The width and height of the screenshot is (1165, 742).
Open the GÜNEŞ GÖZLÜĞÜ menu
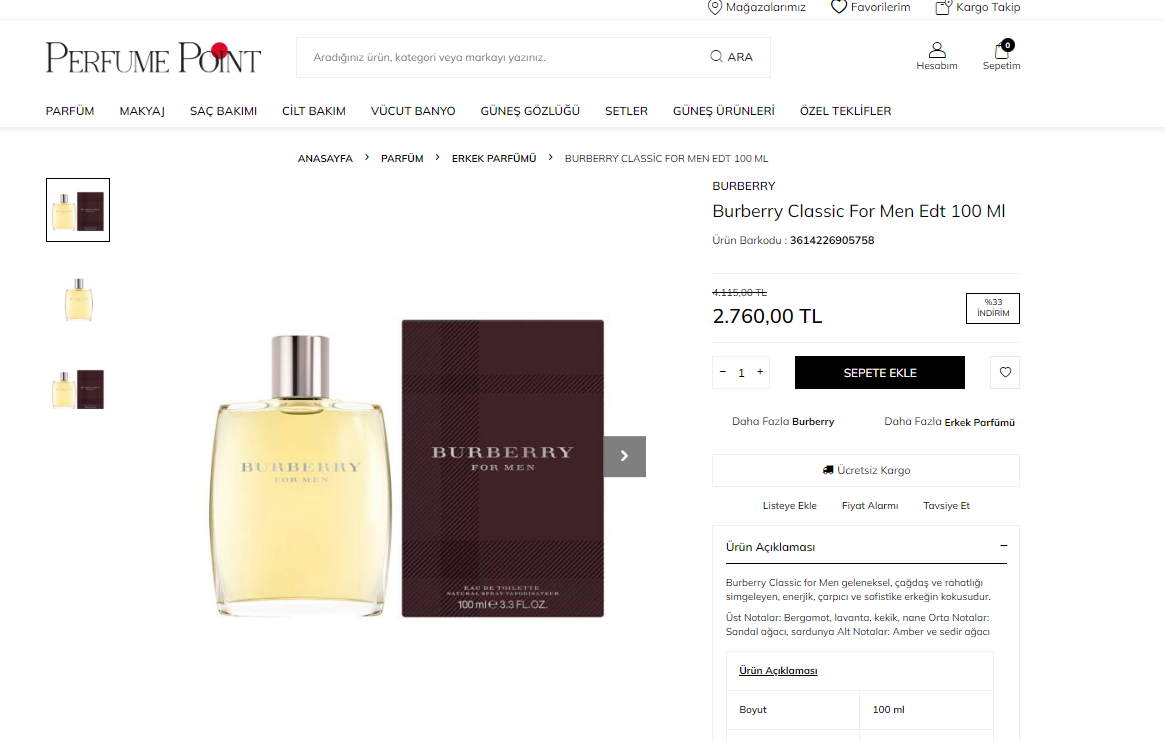pyautogui.click(x=530, y=111)
